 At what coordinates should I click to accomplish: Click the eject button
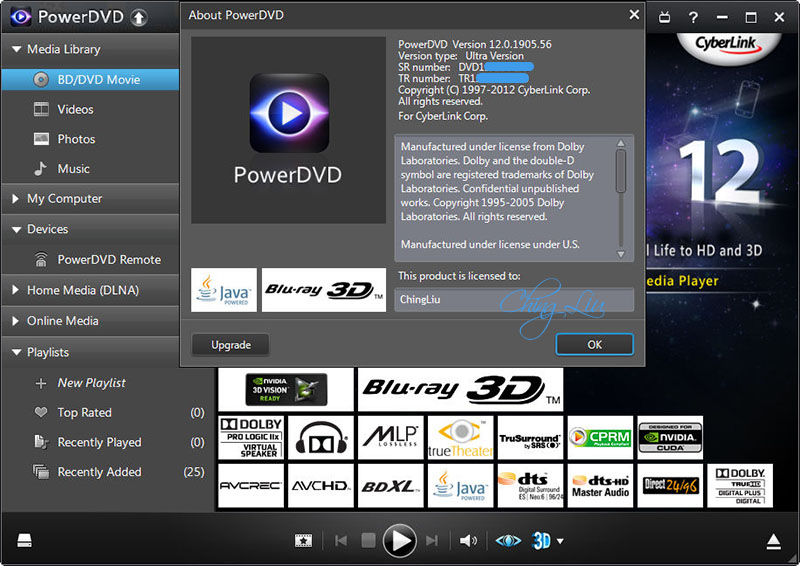coord(773,542)
